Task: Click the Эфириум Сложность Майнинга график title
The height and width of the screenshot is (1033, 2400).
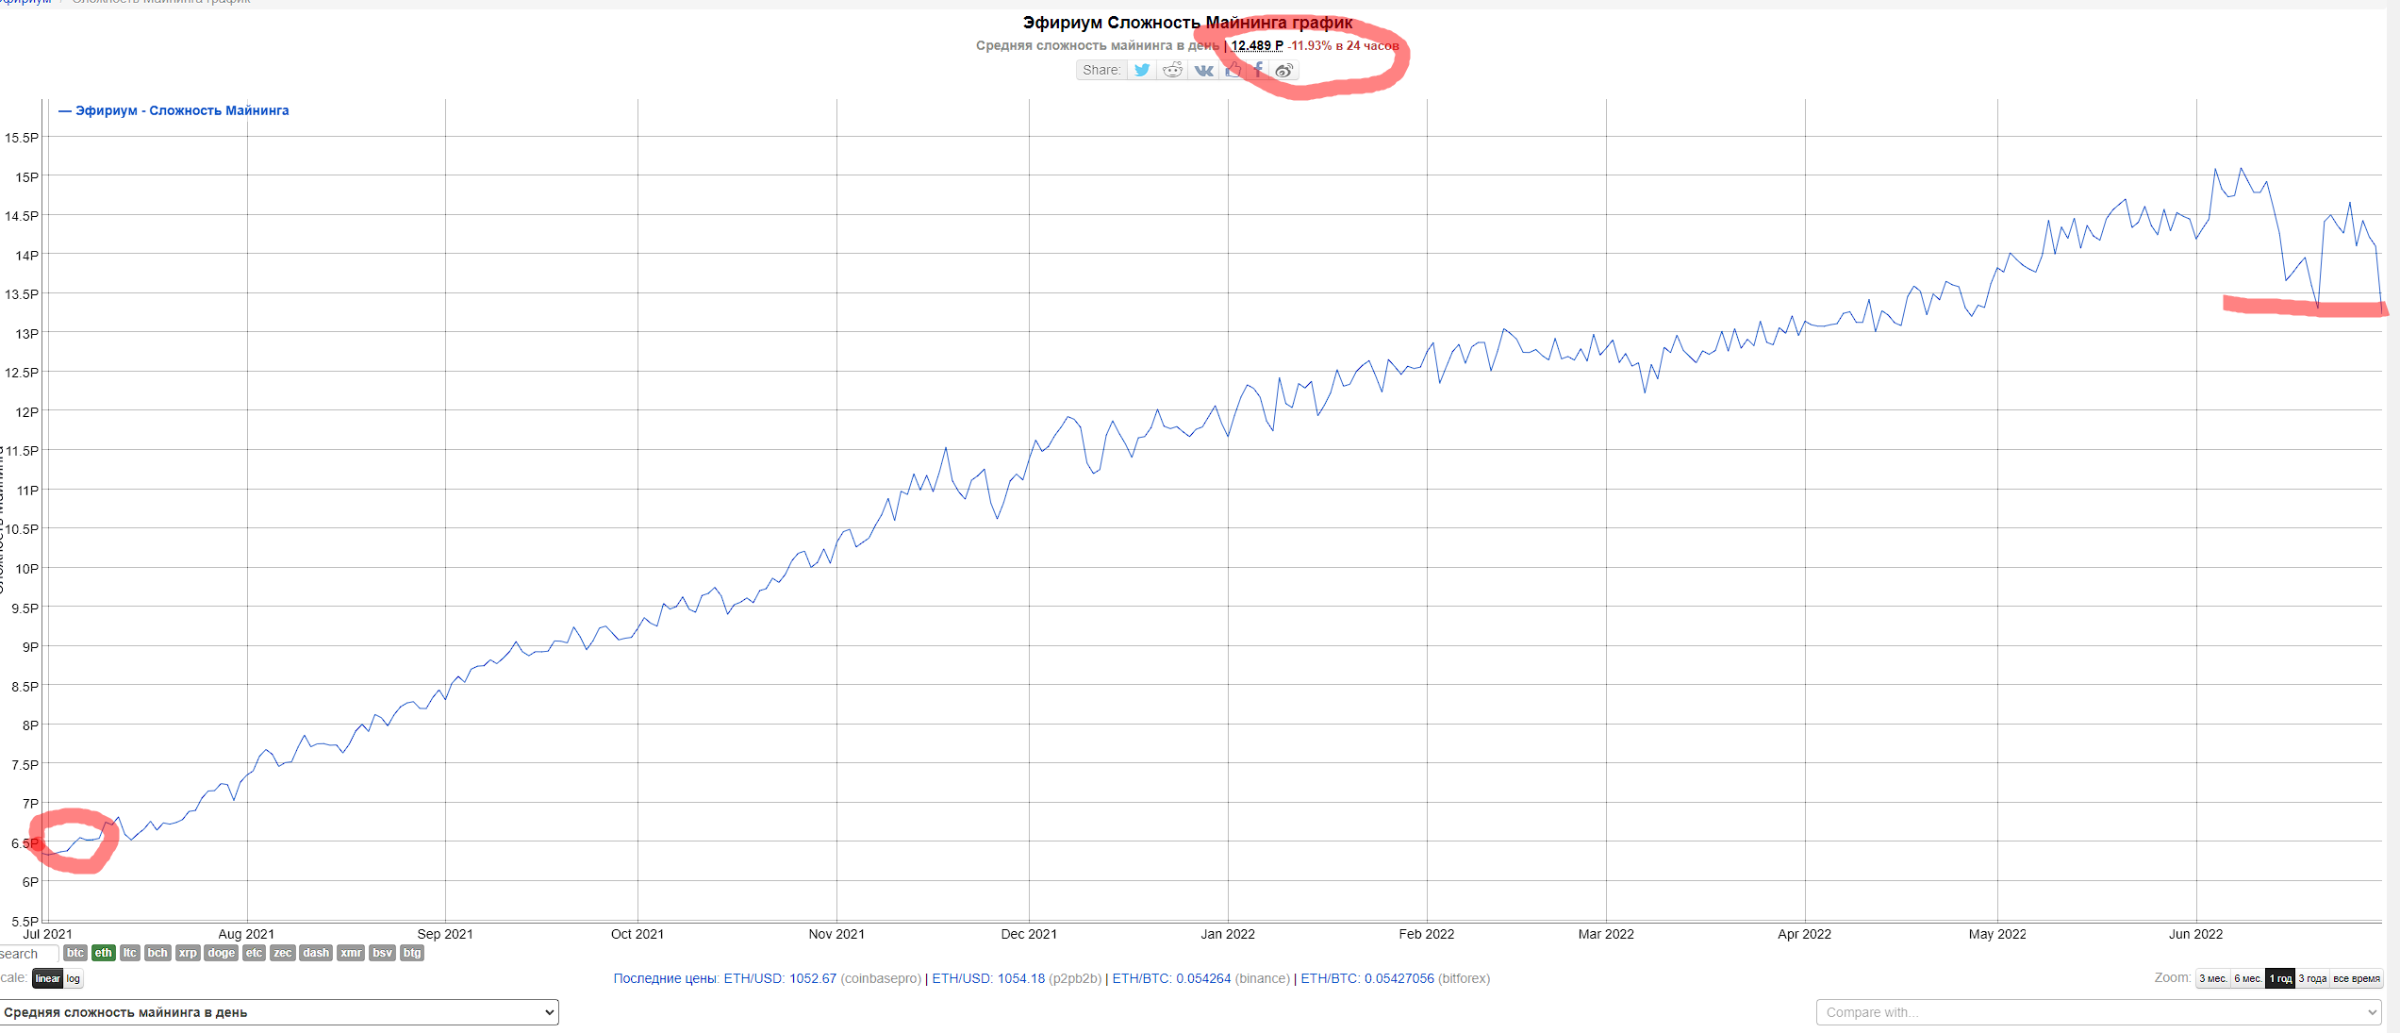Action: 1187,22
